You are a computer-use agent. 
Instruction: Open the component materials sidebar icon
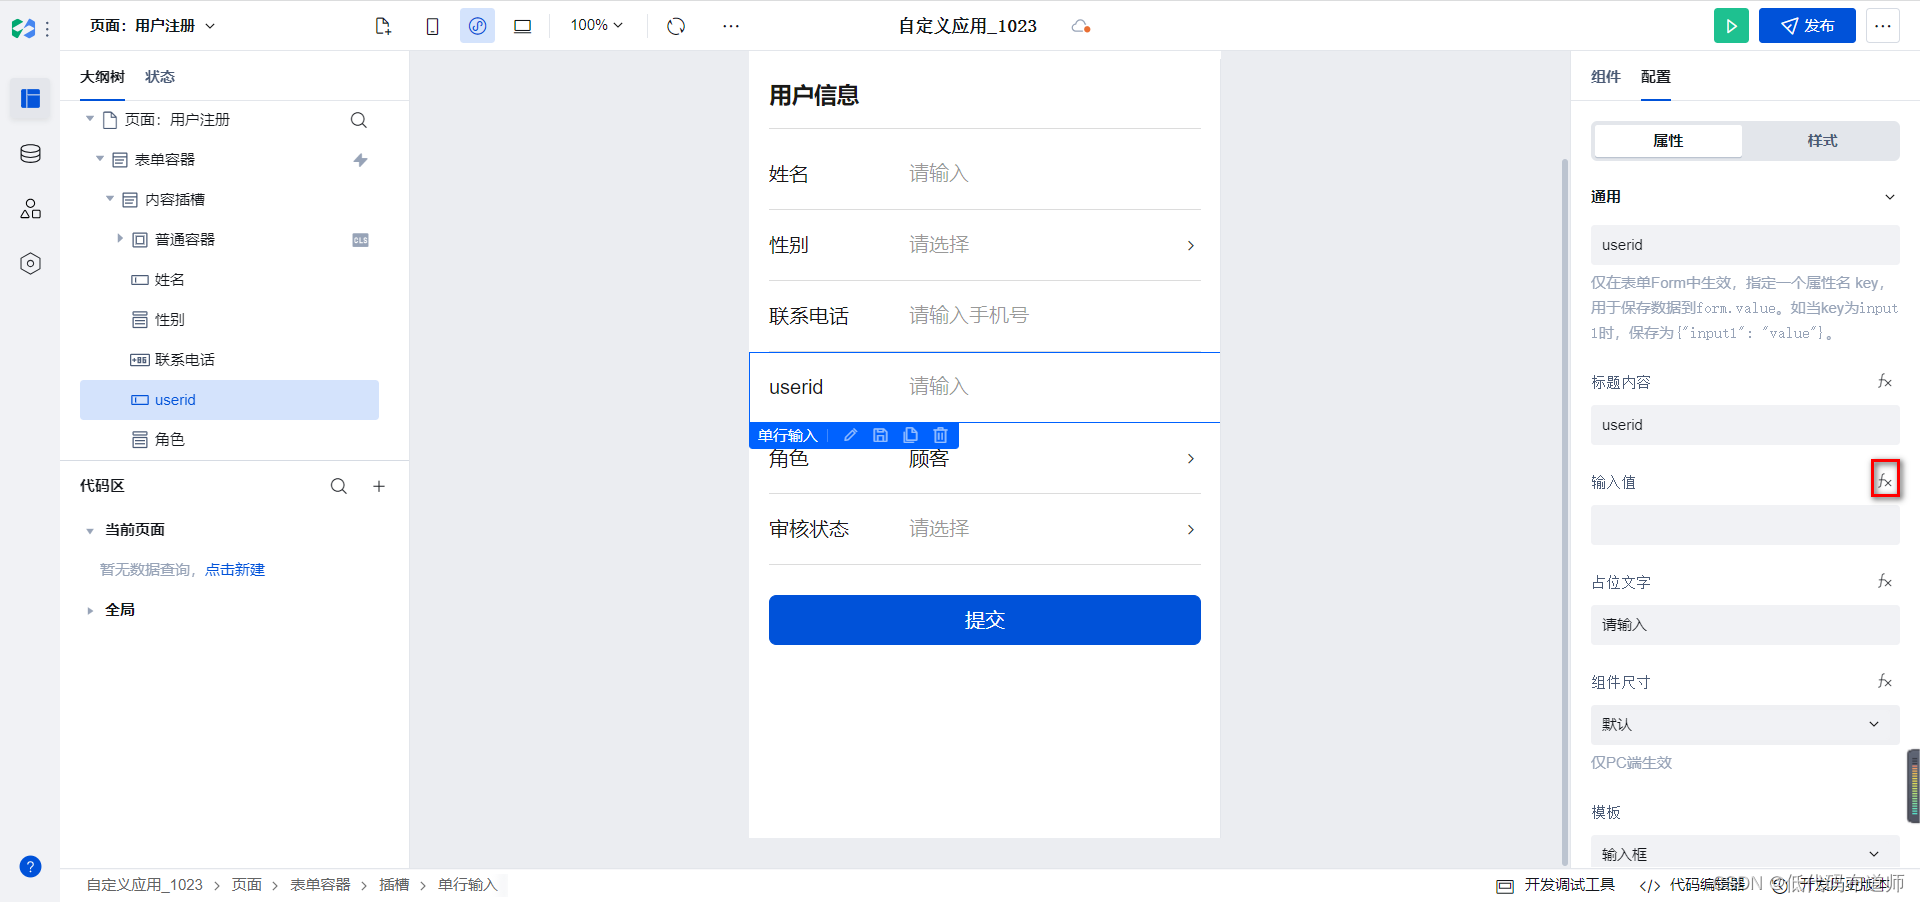(x=30, y=208)
